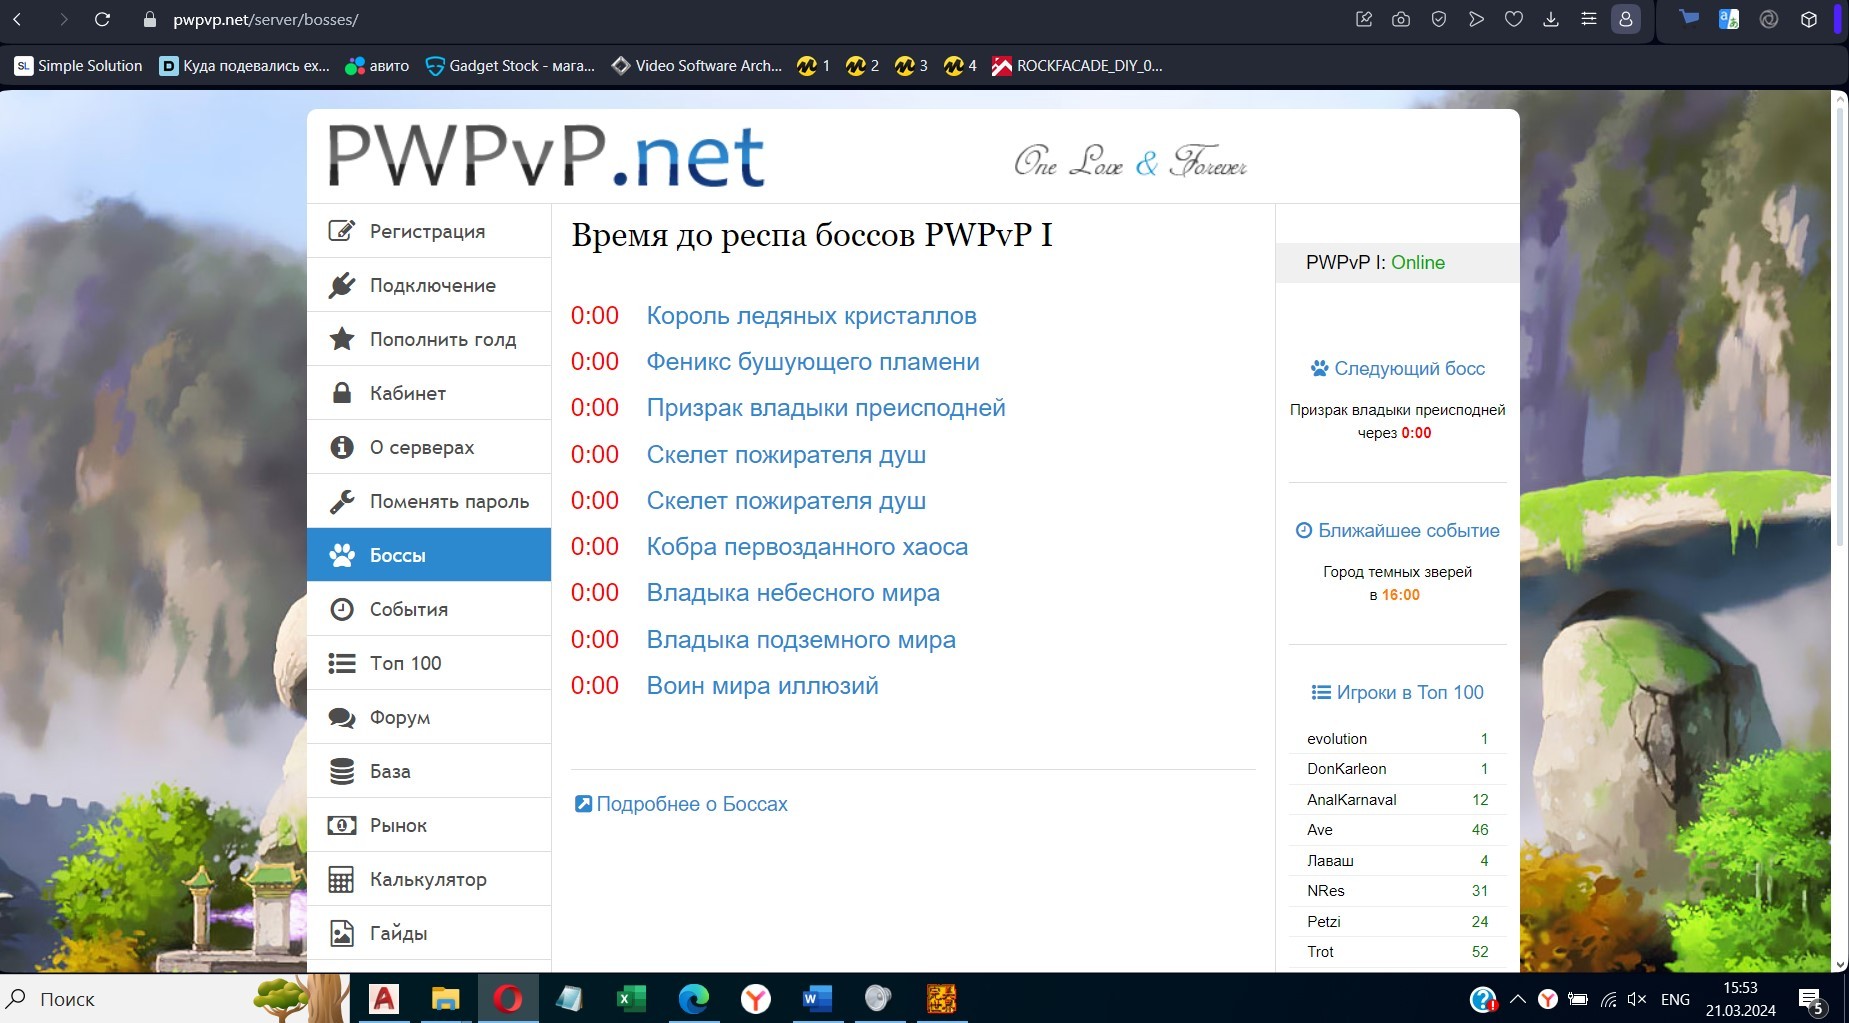Open boss Кобра первозданного хаоса link
The image size is (1849, 1023).
[807, 547]
